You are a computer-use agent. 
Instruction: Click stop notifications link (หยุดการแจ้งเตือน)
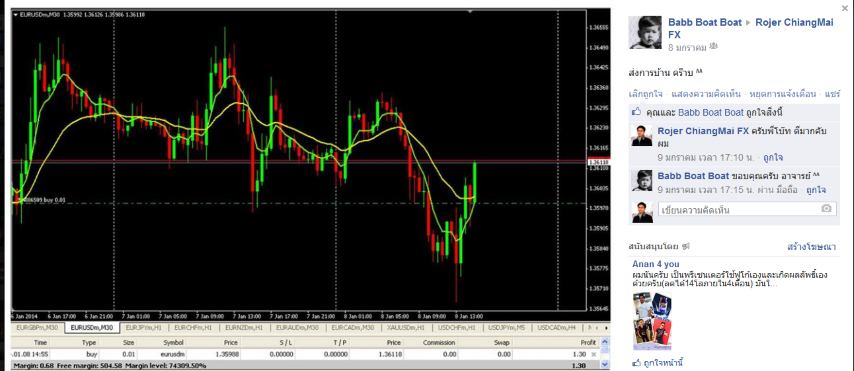click(783, 94)
